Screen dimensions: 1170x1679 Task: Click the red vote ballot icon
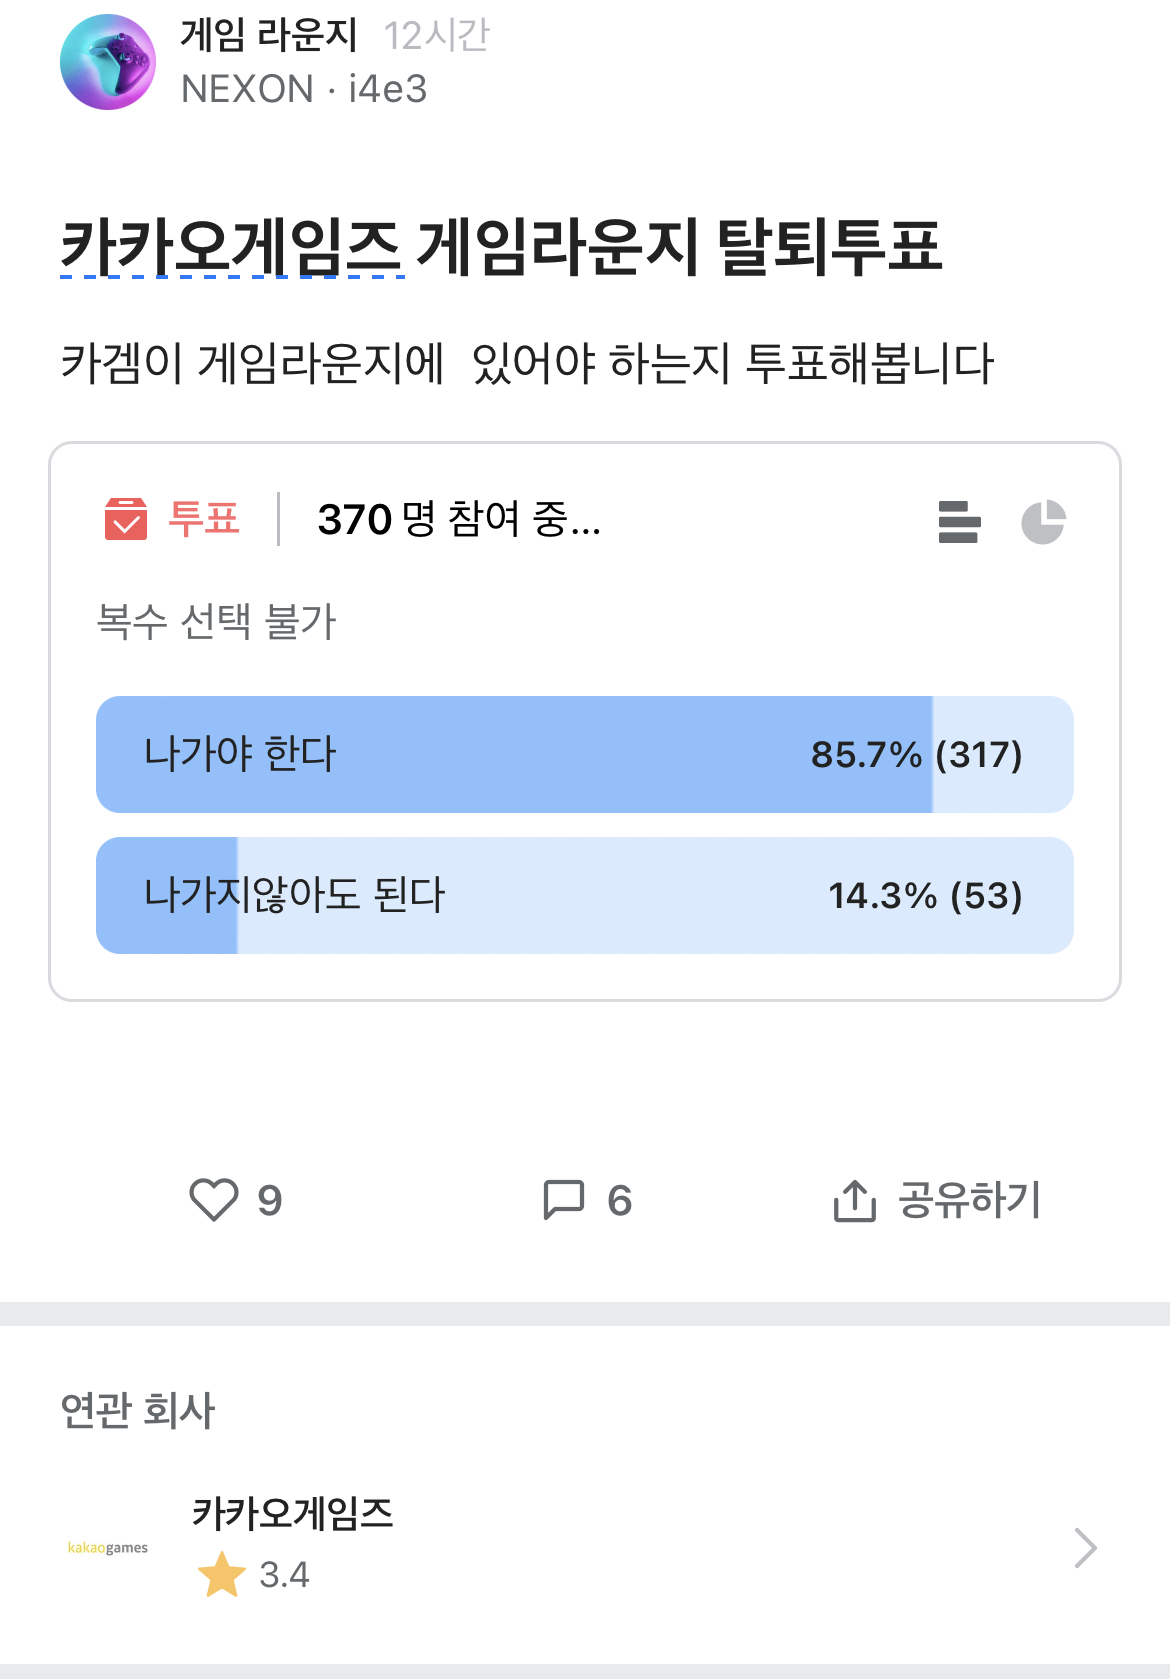tap(126, 519)
